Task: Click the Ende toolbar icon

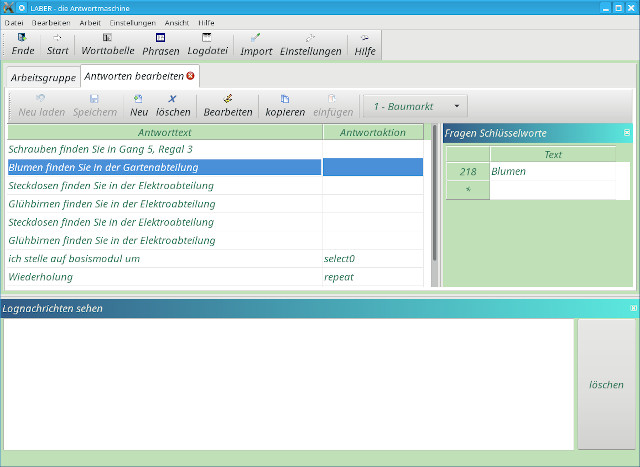Action: click(x=22, y=44)
